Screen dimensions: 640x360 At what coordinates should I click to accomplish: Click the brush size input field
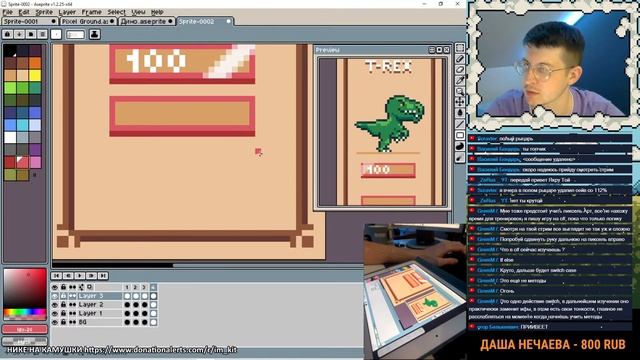[x=76, y=35]
